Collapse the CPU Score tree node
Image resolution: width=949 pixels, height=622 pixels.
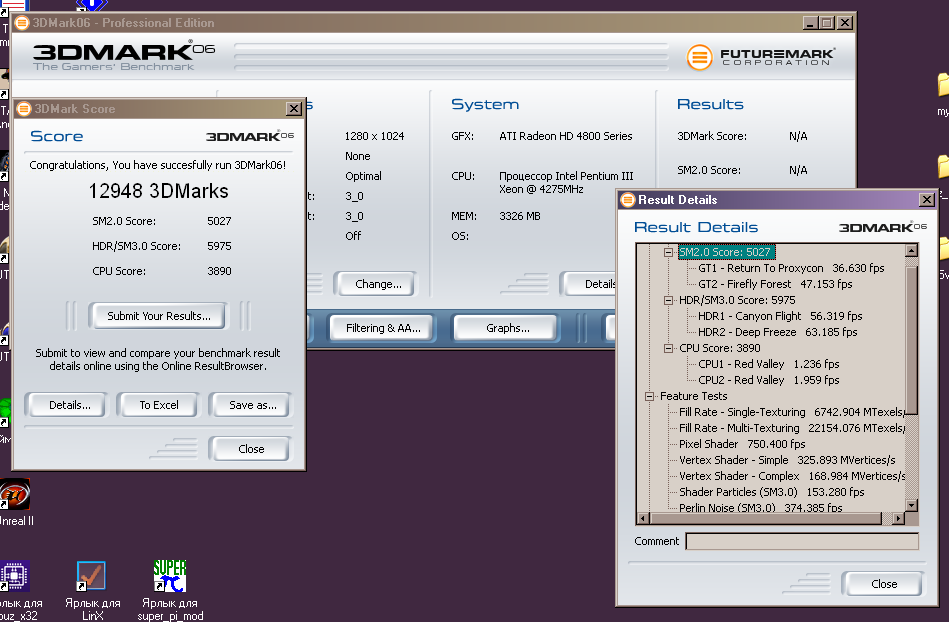(x=668, y=349)
